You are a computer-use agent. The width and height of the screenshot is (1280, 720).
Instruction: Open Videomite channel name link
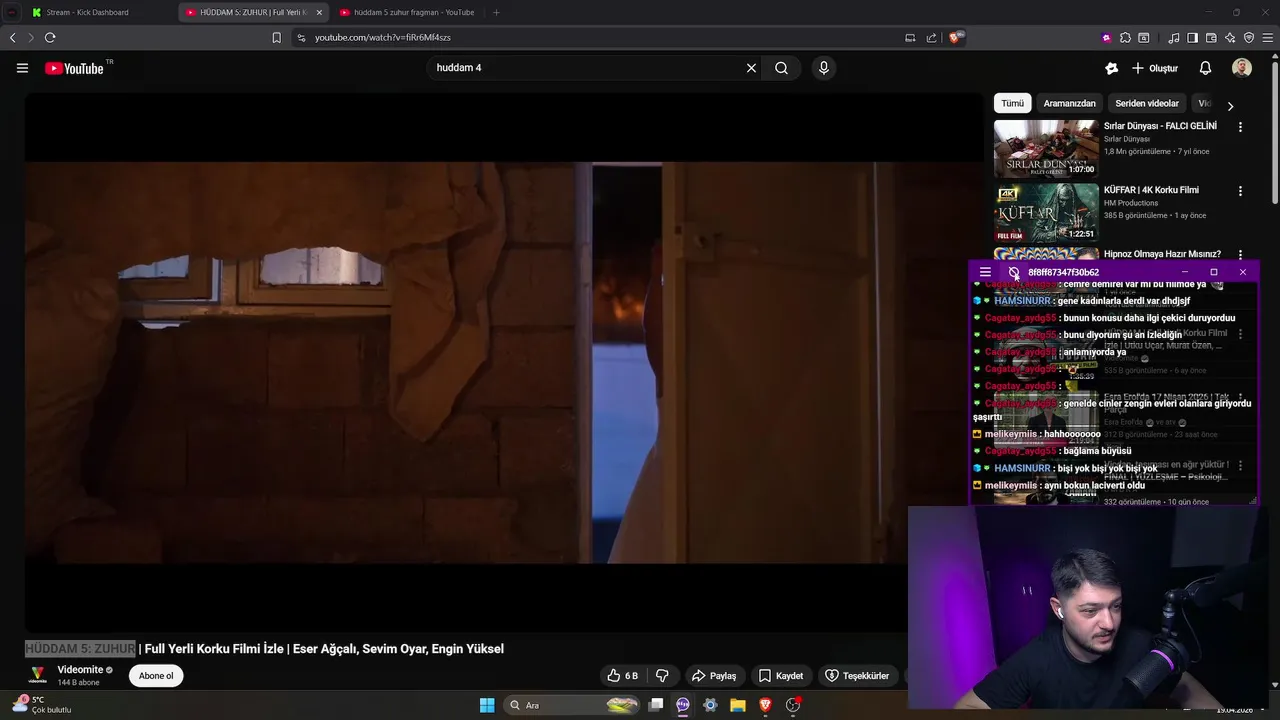[x=80, y=670]
